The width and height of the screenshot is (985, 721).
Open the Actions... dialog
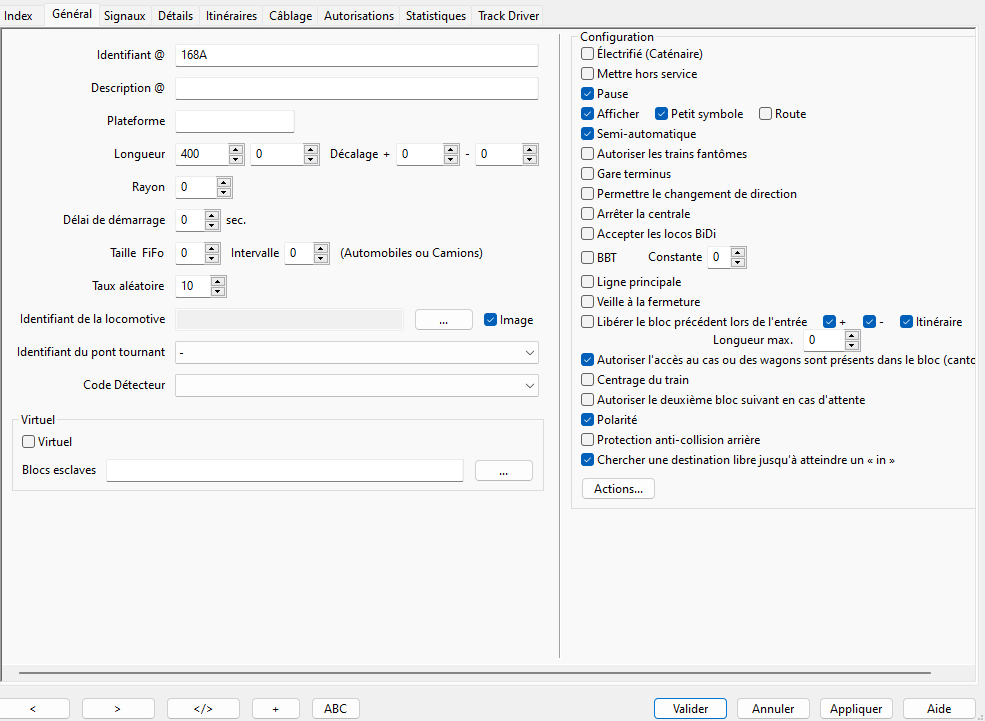pyautogui.click(x=618, y=489)
